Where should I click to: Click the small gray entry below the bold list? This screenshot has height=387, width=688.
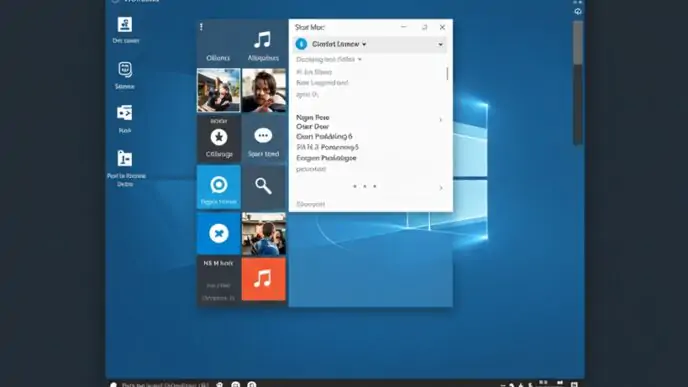click(311, 169)
